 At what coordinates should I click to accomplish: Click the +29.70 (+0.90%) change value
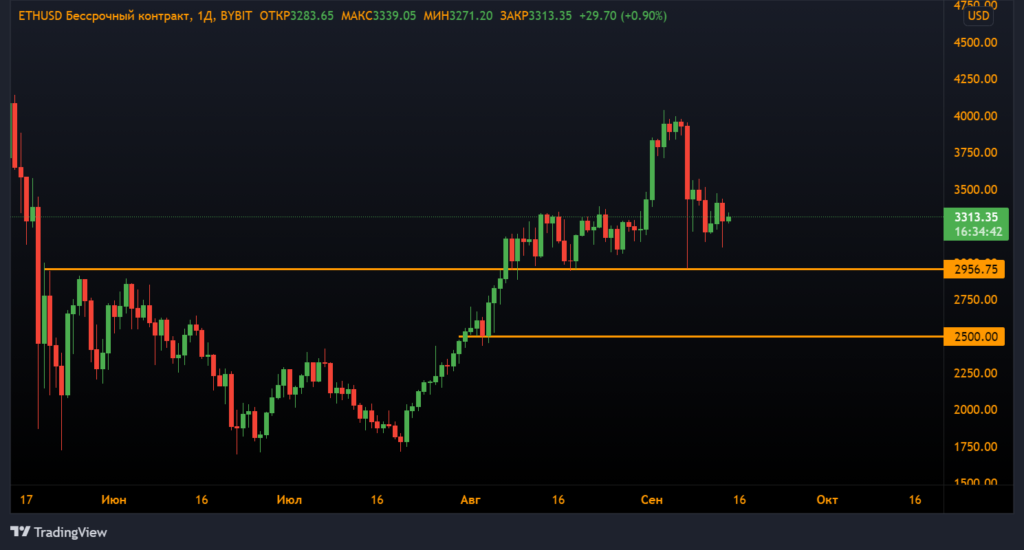[x=628, y=17]
